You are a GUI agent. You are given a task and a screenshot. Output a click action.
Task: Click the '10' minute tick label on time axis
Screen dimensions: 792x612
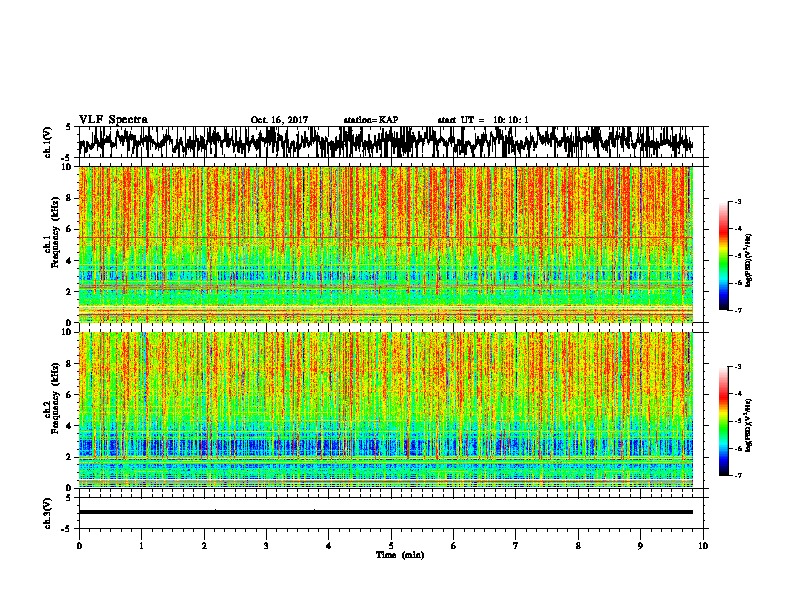coord(703,546)
